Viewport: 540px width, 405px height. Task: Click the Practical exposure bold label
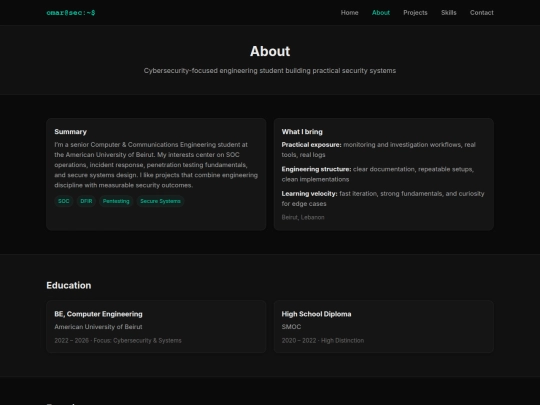(x=311, y=145)
